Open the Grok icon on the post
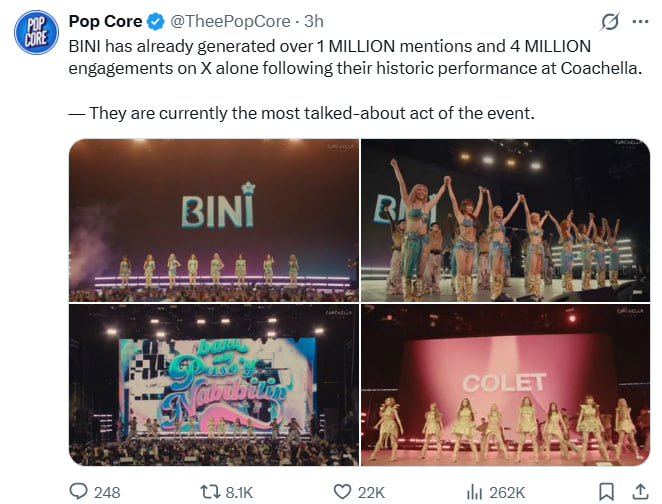Image resolution: width=662 pixels, height=504 pixels. pos(607,21)
